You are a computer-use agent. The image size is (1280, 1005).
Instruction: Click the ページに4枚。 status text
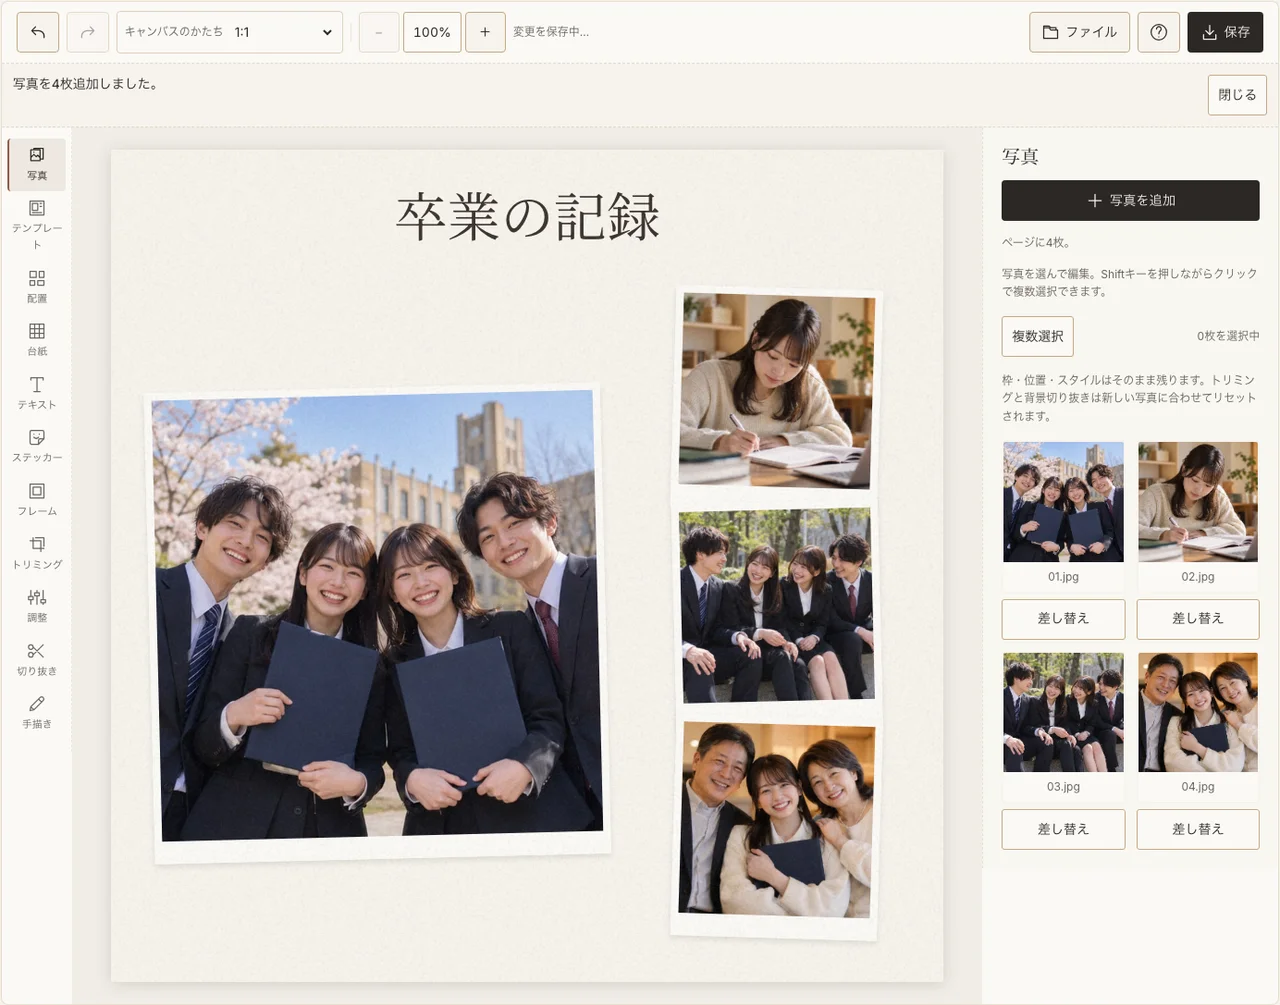click(x=1036, y=242)
